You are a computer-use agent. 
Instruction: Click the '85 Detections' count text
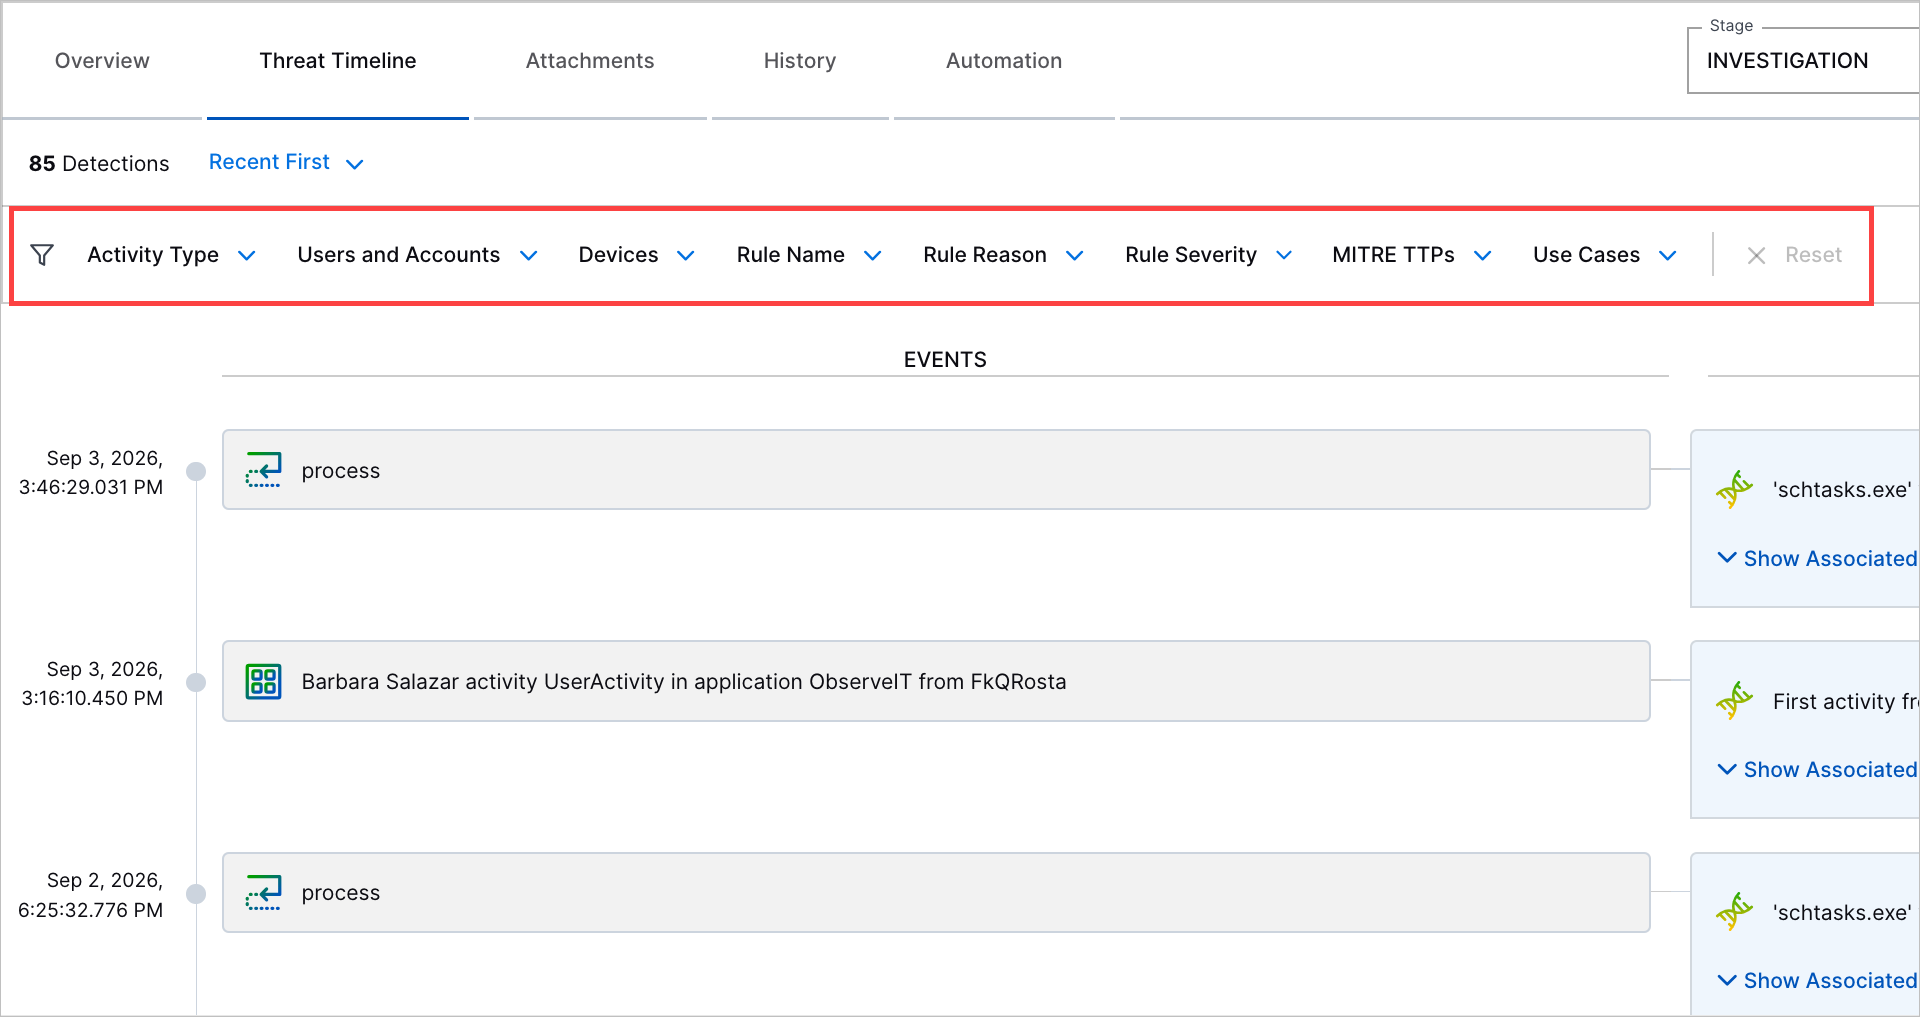click(99, 164)
